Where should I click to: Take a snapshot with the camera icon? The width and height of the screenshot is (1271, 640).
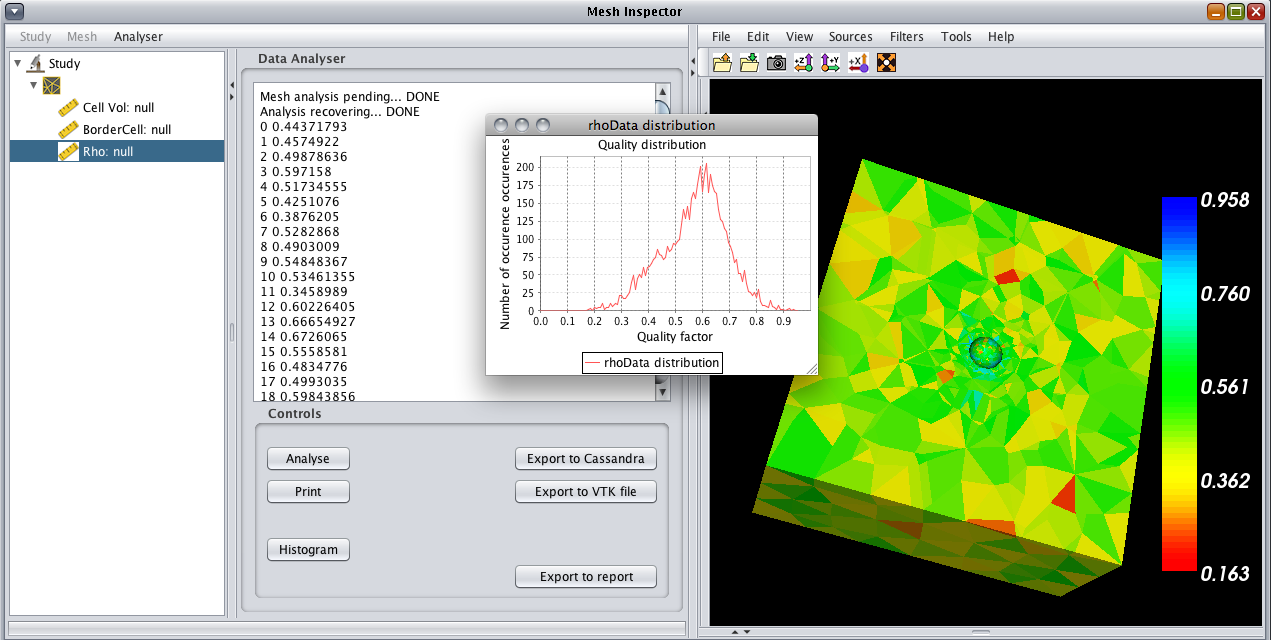click(776, 63)
